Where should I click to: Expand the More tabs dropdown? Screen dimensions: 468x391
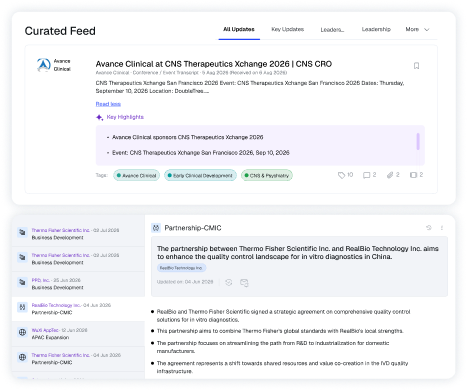417,29
